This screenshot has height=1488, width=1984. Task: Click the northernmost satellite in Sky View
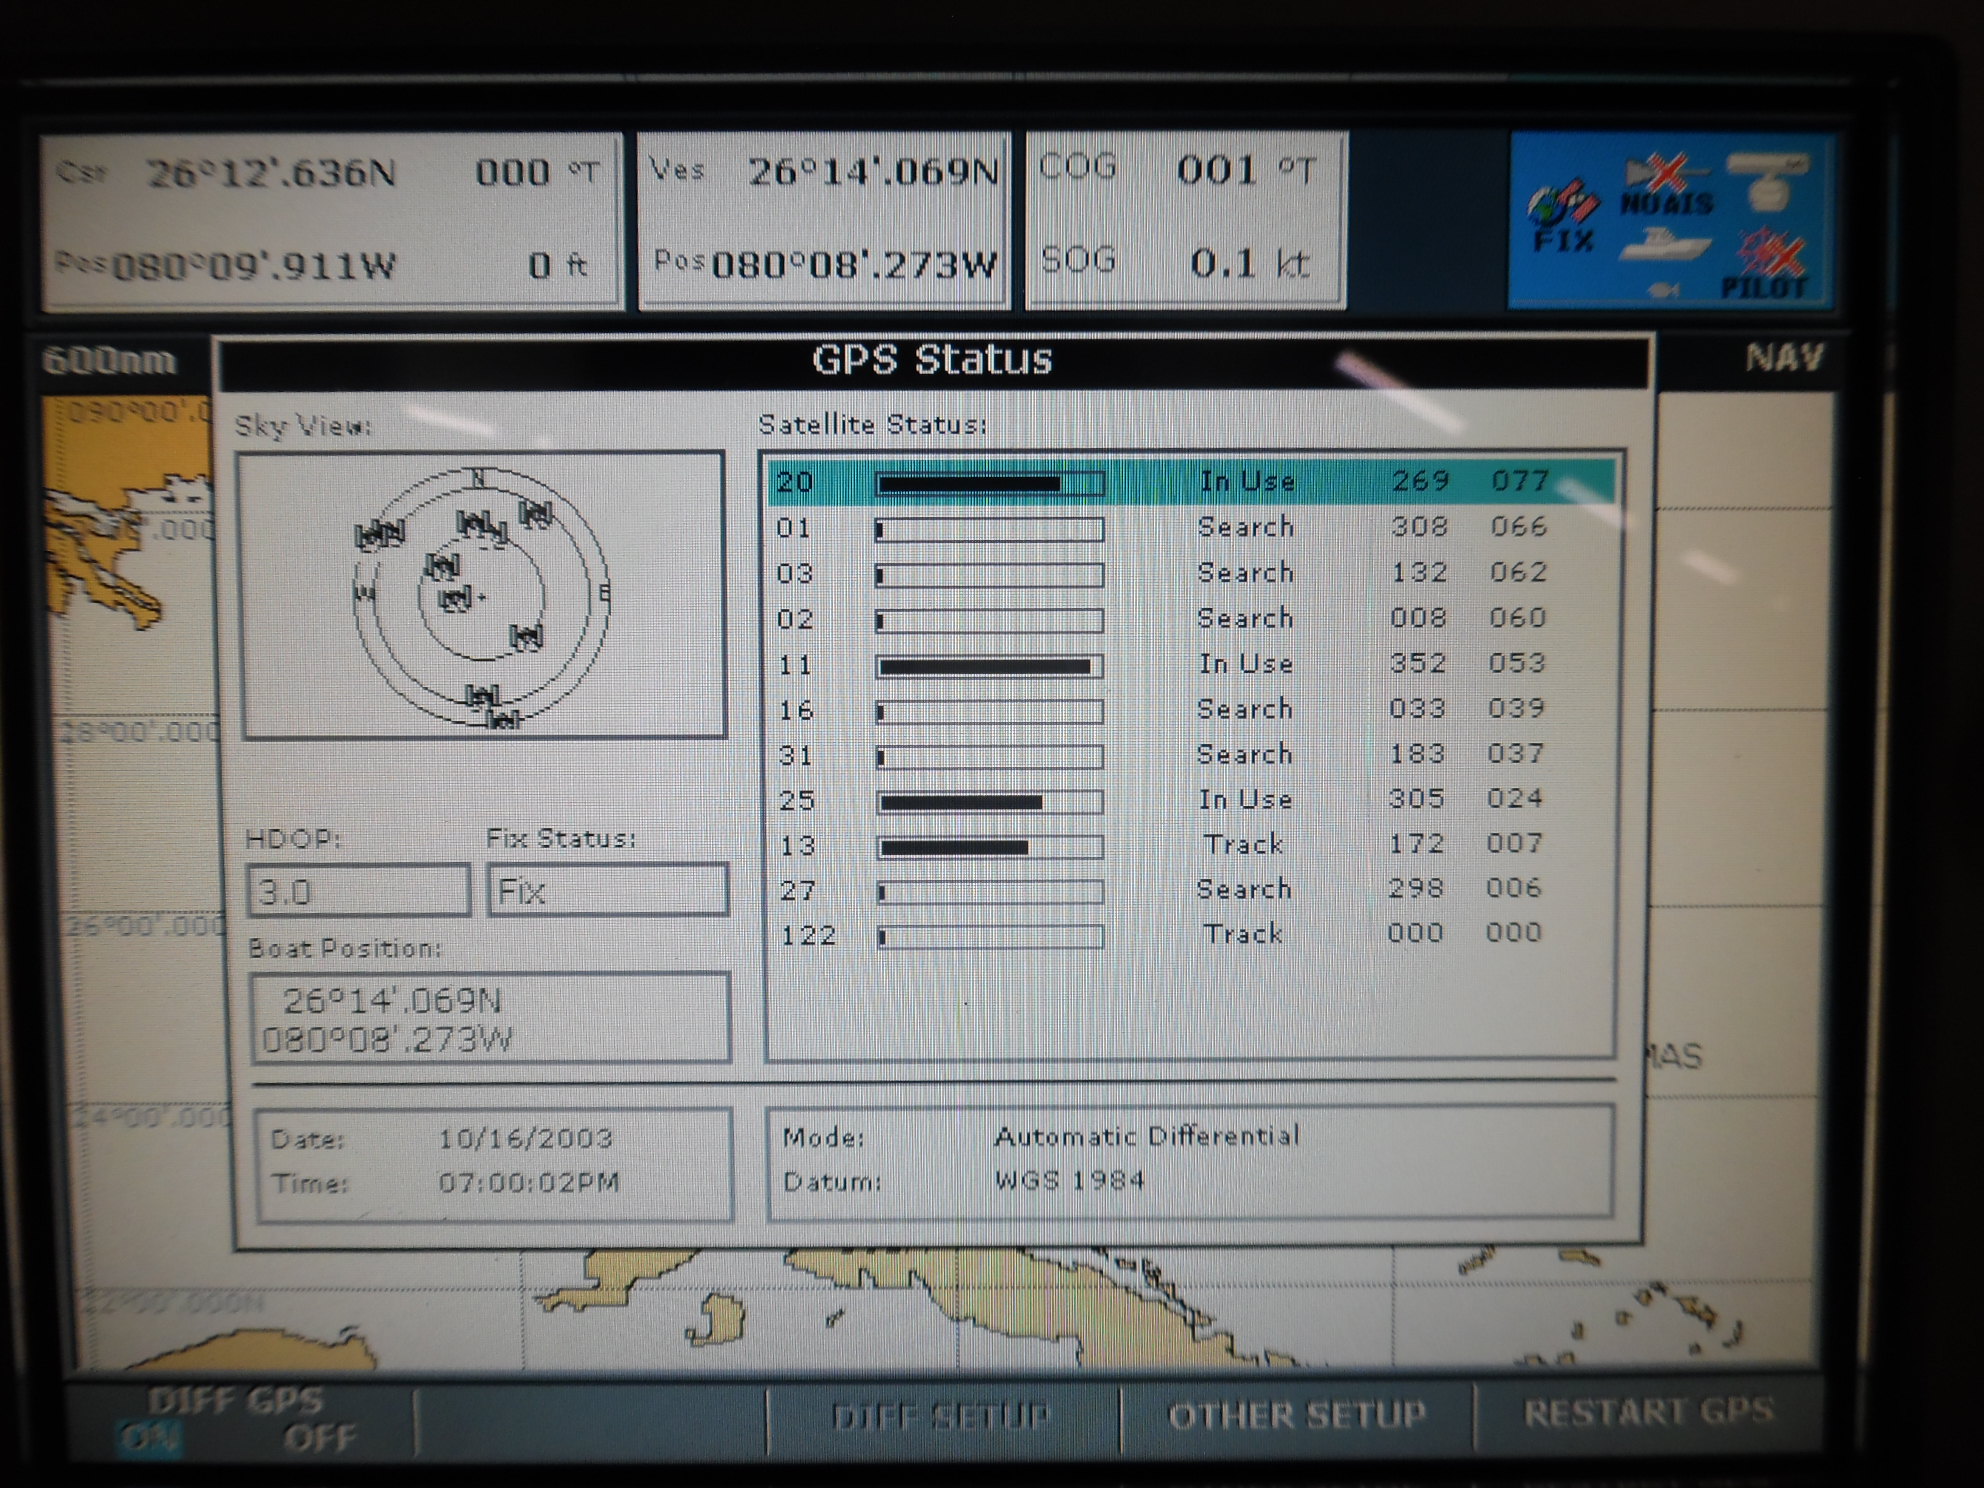tap(535, 514)
